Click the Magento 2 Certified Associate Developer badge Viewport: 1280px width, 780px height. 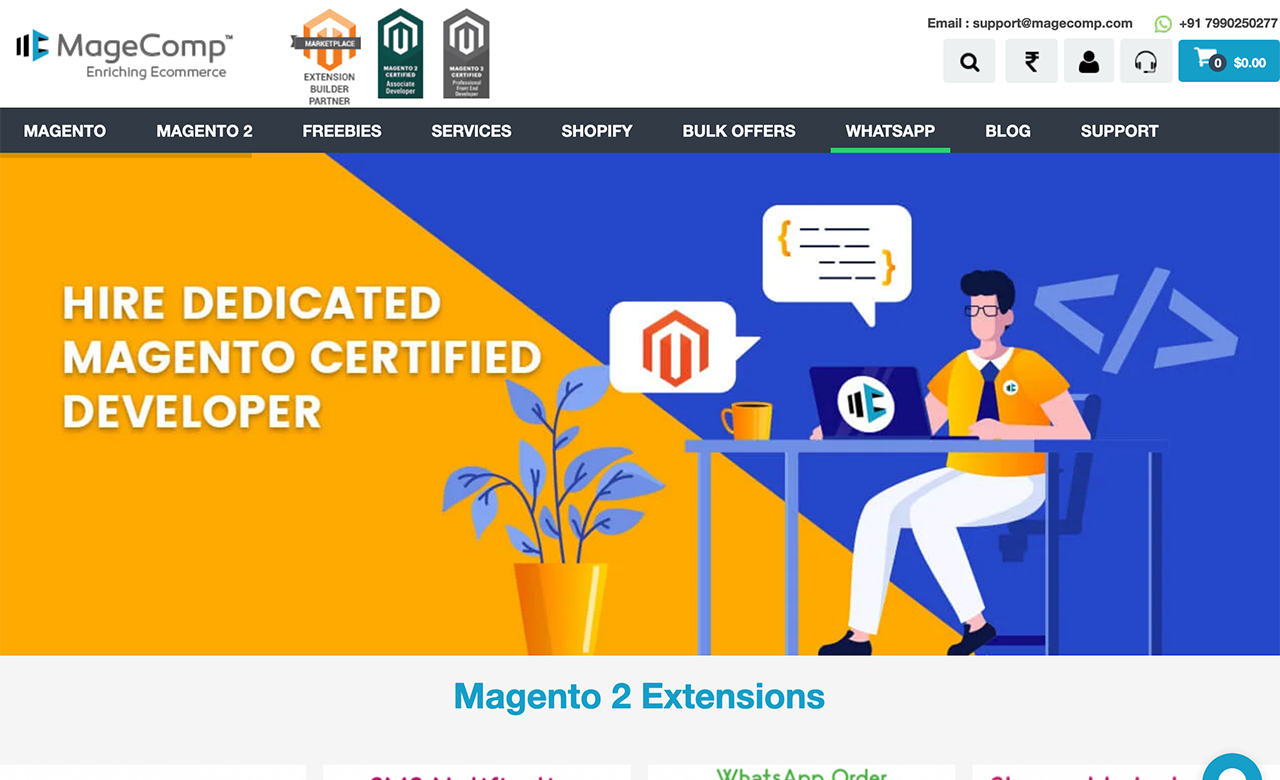pos(400,53)
